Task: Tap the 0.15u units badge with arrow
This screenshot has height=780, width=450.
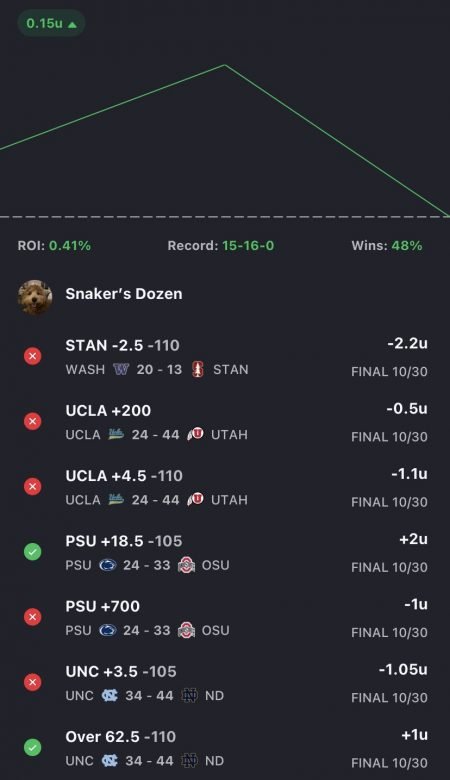Action: [51, 23]
